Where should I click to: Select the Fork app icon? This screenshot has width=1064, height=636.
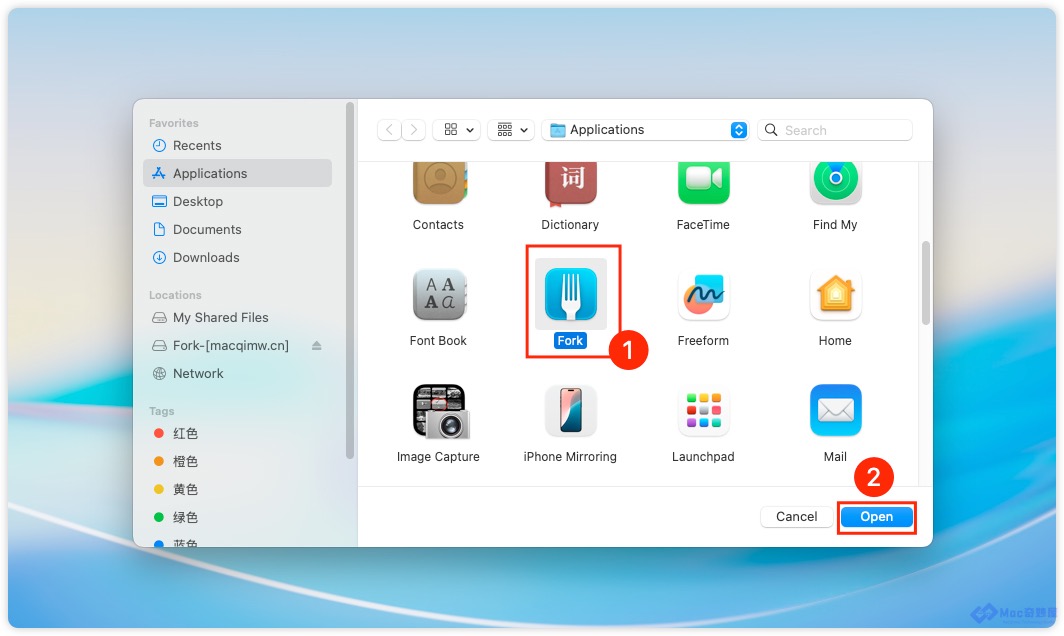[570, 294]
